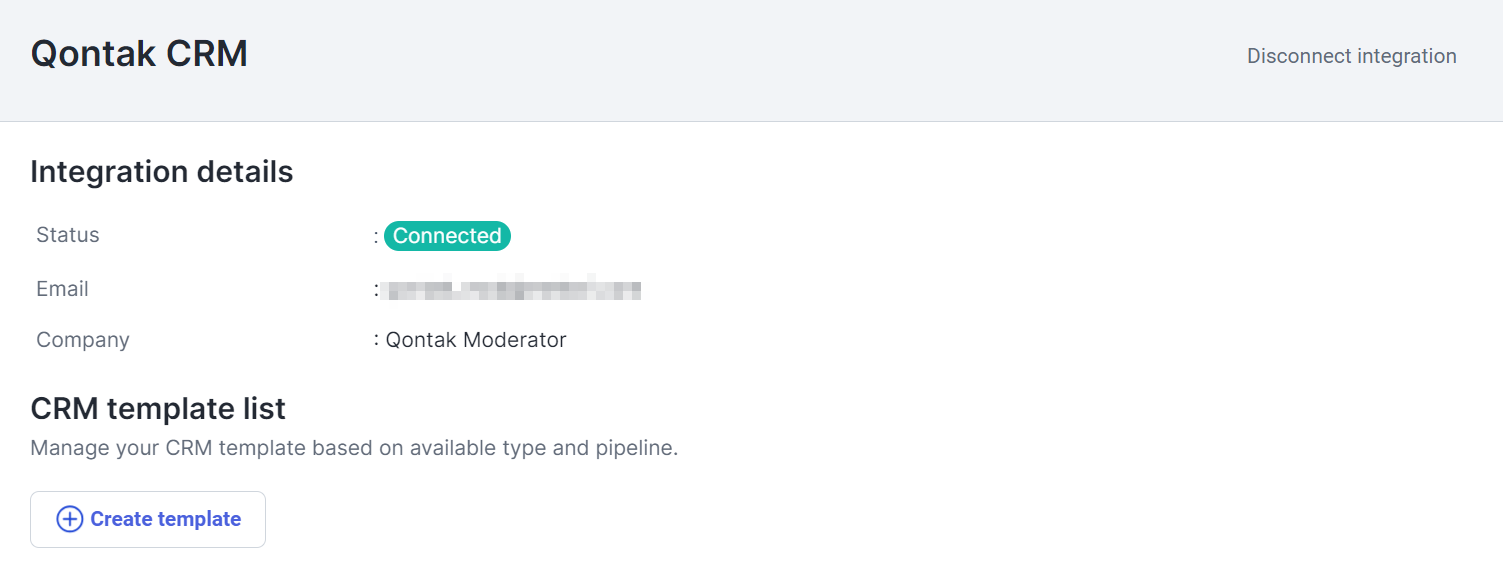Viewport: 1503px width, 566px height.
Task: Click the Create template label text
Action: (166, 519)
